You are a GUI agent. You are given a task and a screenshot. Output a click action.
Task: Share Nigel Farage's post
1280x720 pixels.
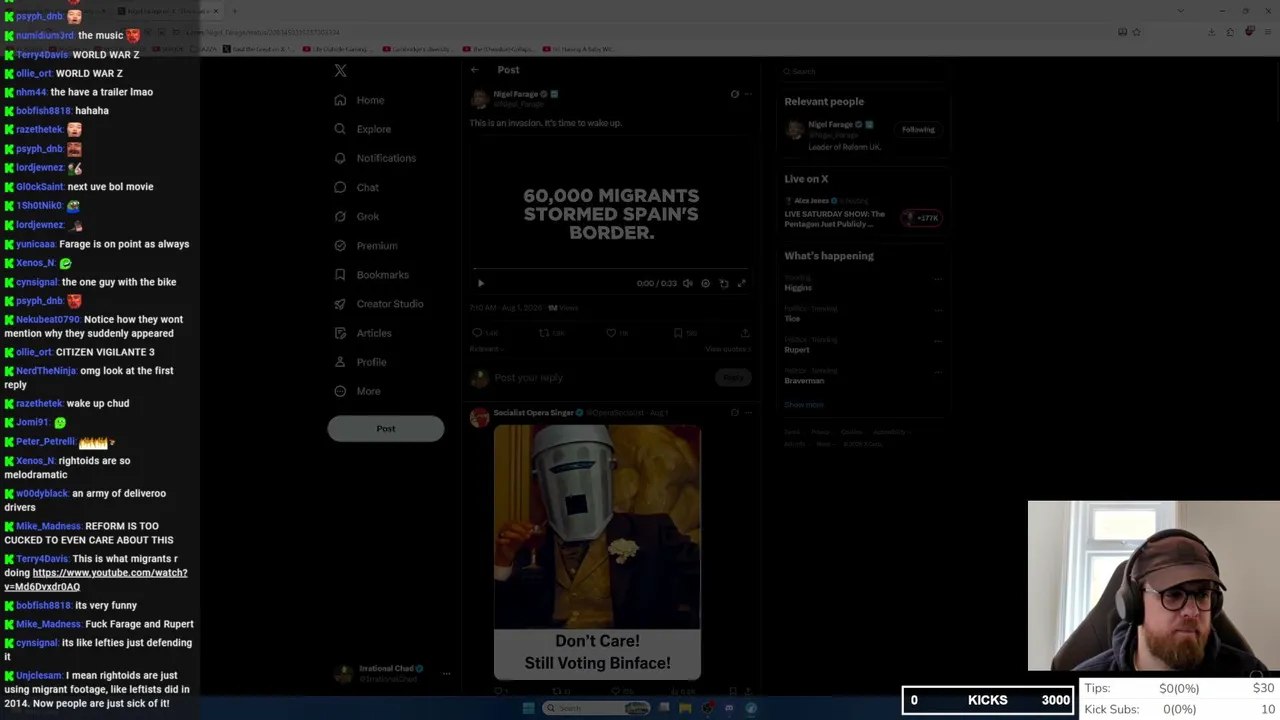tap(745, 333)
